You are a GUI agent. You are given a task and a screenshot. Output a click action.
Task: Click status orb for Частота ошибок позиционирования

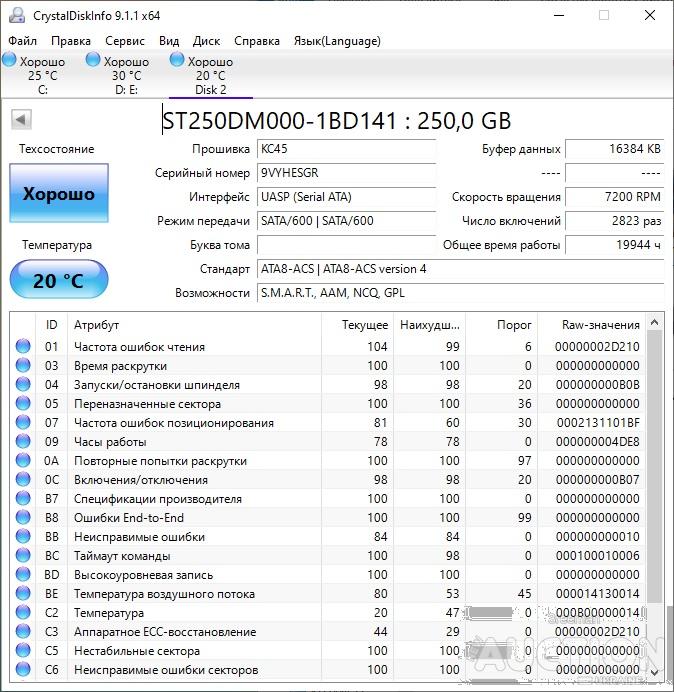pyautogui.click(x=23, y=422)
